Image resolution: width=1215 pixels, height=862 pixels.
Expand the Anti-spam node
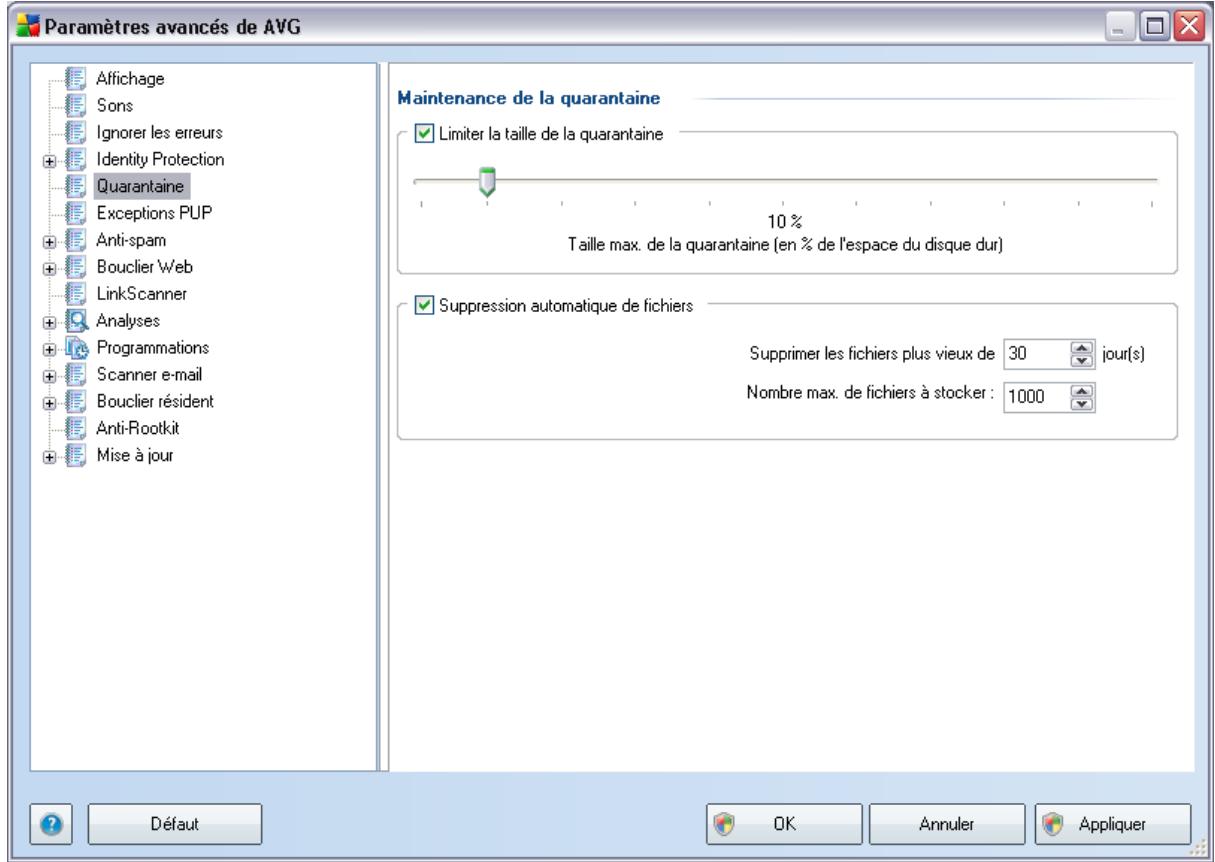[48, 241]
